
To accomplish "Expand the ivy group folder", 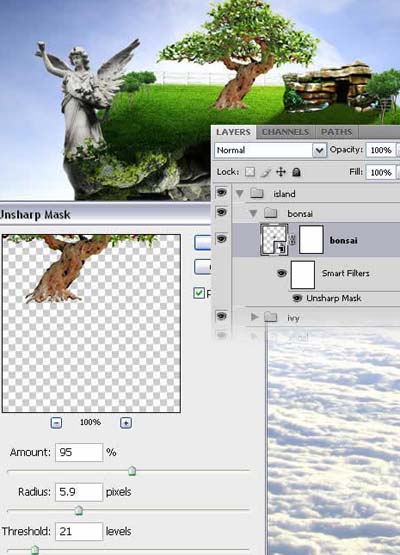I will 254,317.
